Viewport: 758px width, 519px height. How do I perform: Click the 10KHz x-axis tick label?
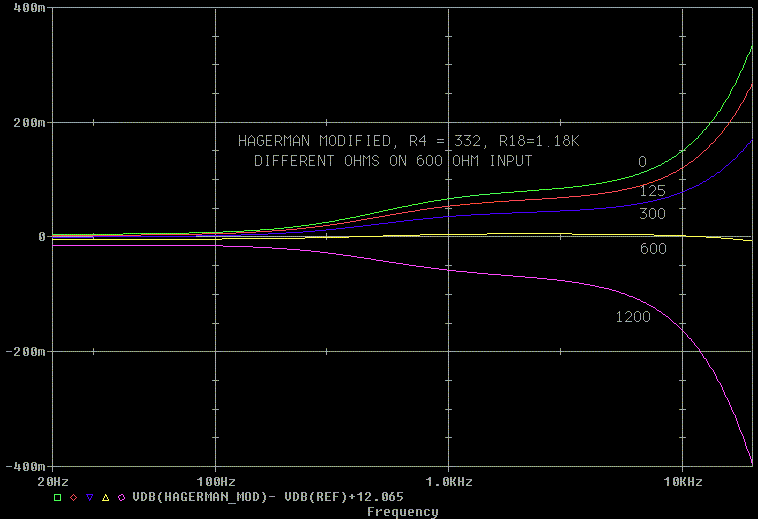[682, 481]
